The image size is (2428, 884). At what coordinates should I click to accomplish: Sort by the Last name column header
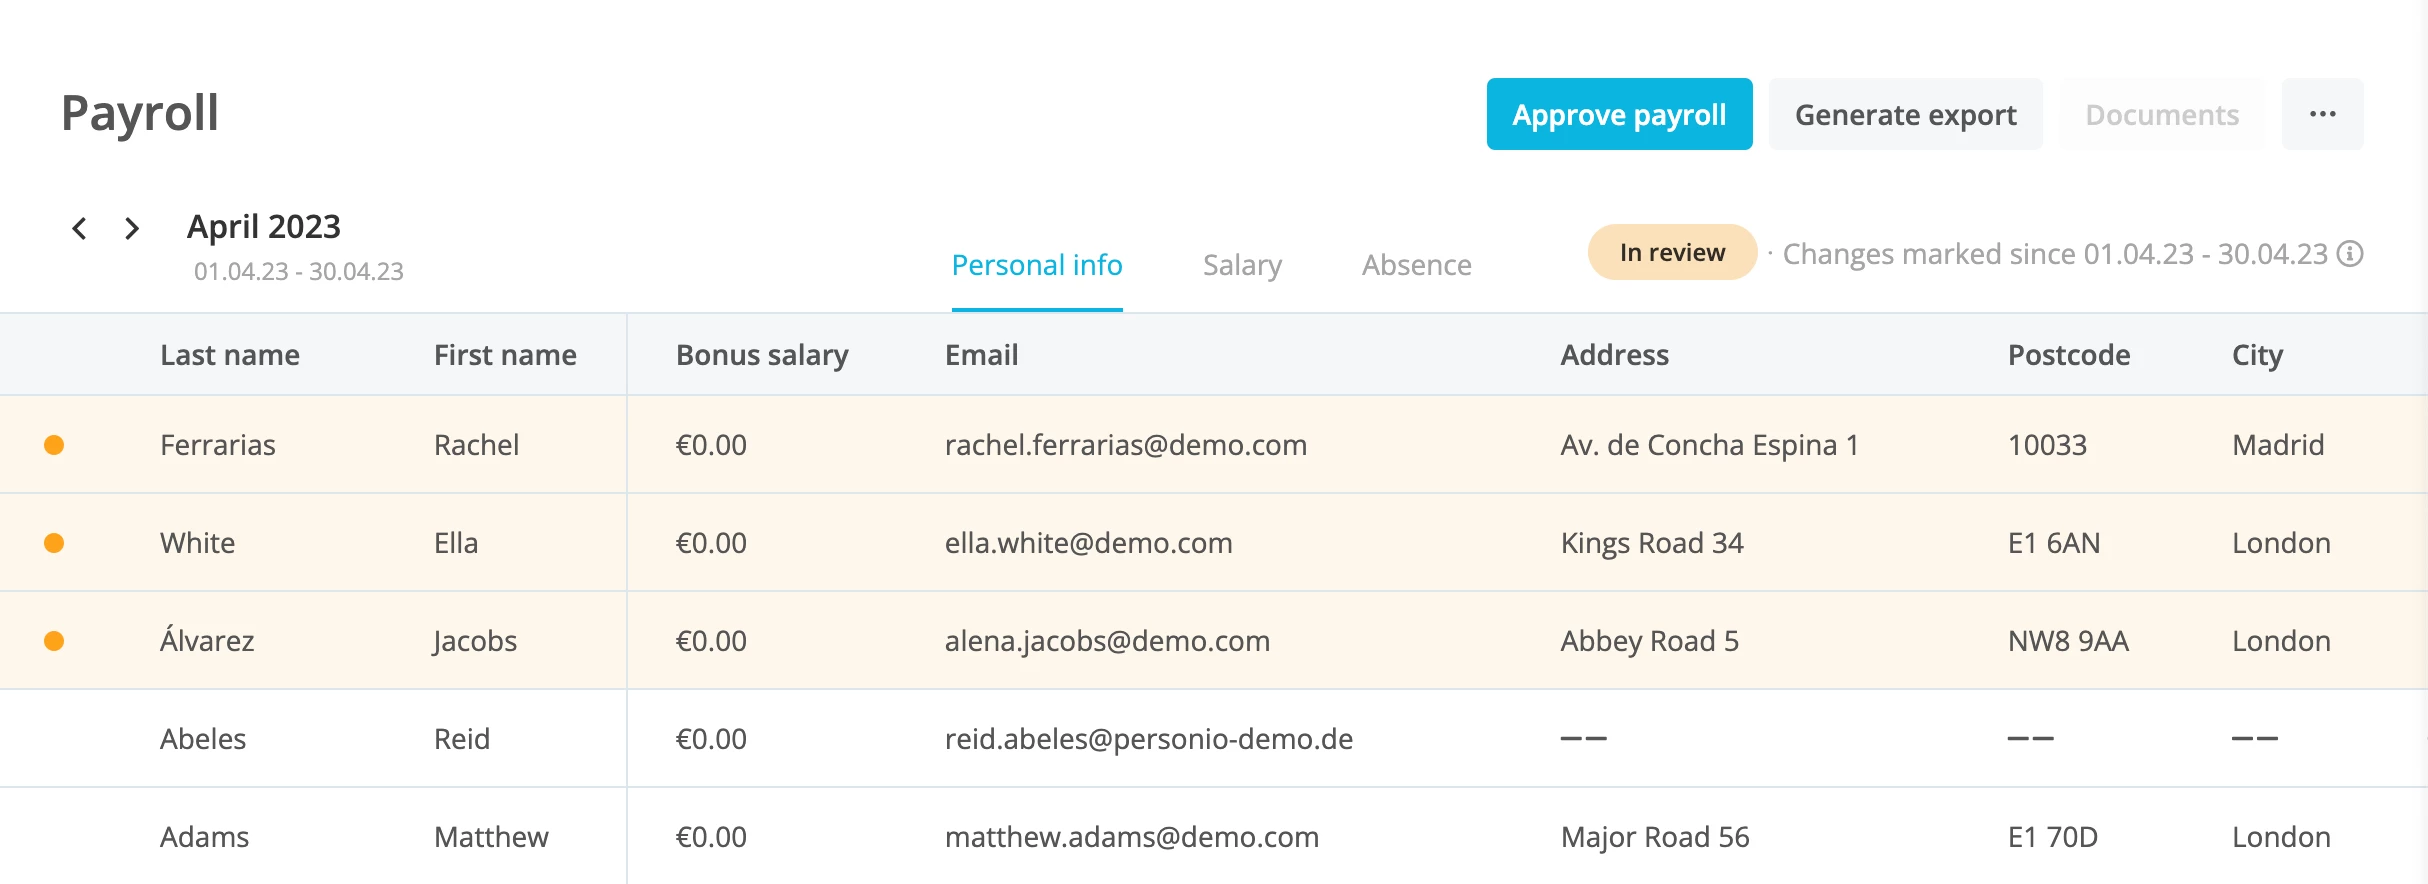230,355
